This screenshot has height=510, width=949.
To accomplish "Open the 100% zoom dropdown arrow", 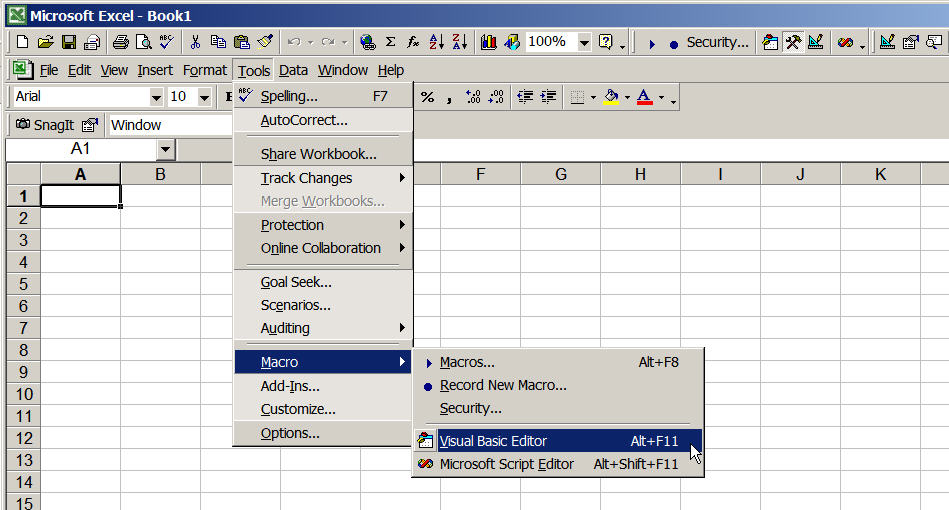I will pos(584,42).
